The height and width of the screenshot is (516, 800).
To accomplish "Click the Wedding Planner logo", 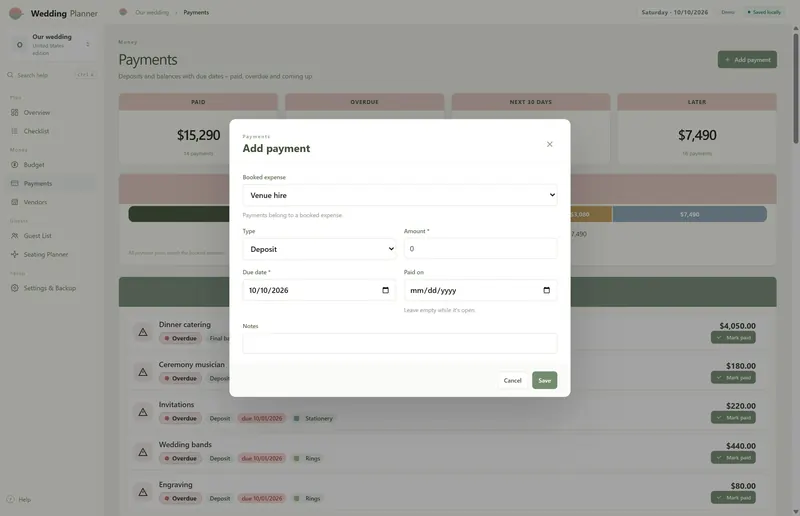I will point(16,13).
